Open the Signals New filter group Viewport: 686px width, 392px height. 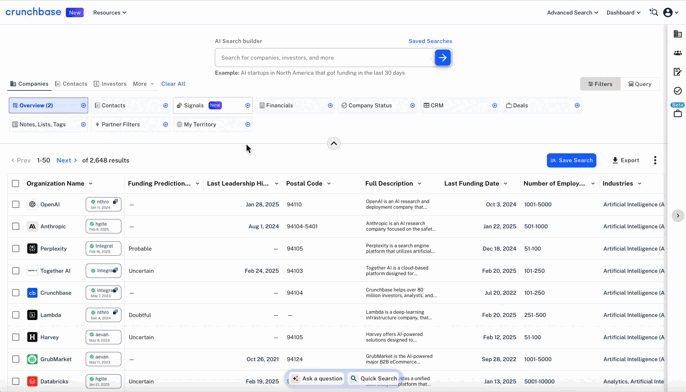coord(213,105)
